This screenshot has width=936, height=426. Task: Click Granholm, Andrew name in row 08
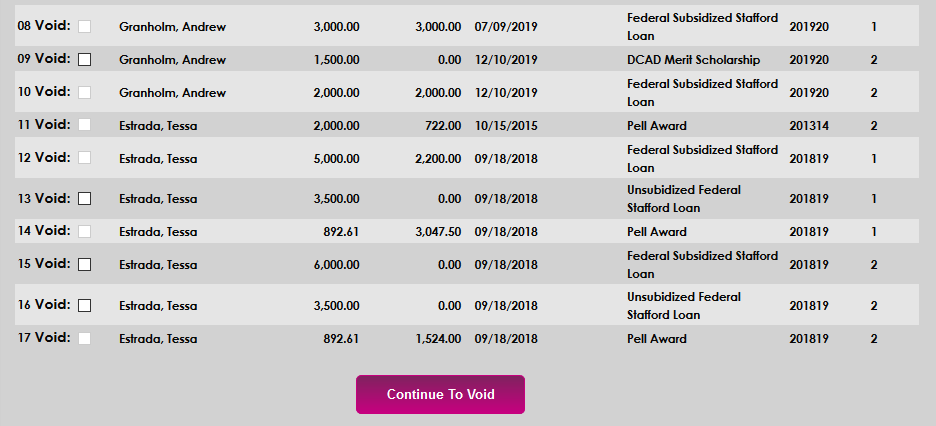(x=172, y=27)
